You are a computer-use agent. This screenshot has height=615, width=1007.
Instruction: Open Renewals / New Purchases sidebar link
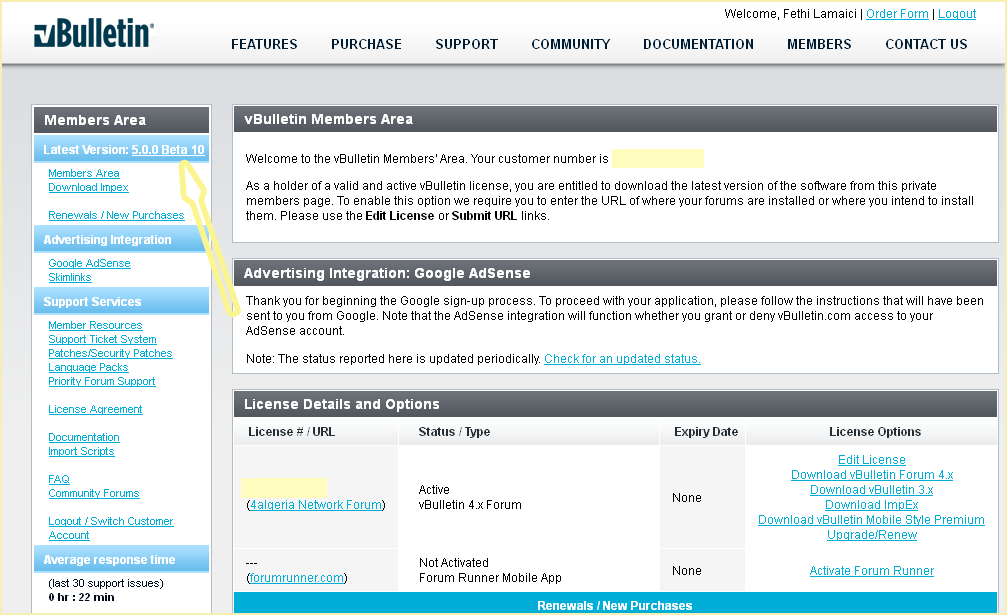point(116,215)
